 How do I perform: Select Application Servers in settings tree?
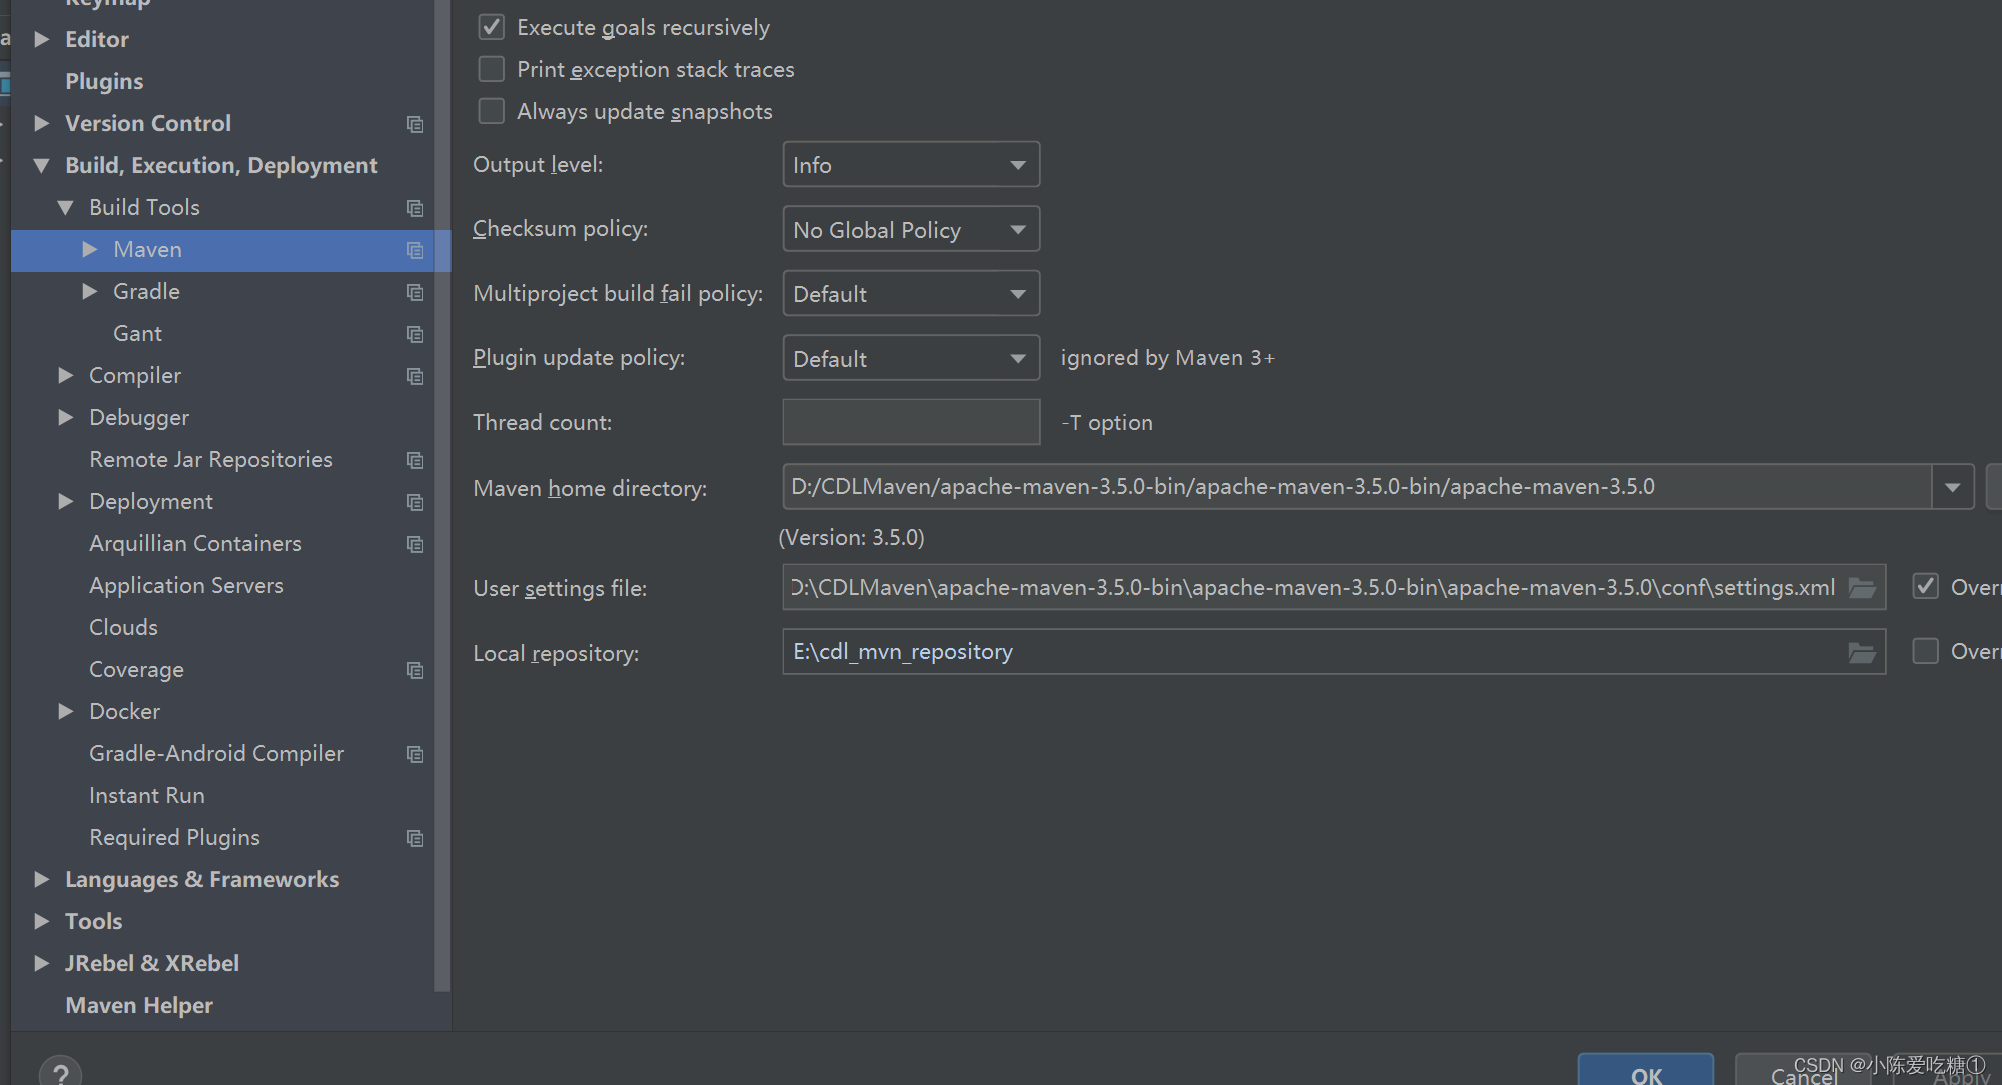(x=186, y=586)
